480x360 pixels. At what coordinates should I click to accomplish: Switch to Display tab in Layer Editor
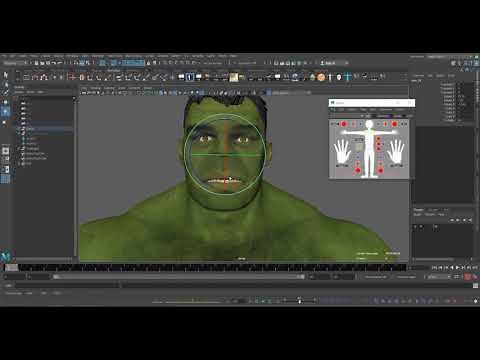click(419, 210)
